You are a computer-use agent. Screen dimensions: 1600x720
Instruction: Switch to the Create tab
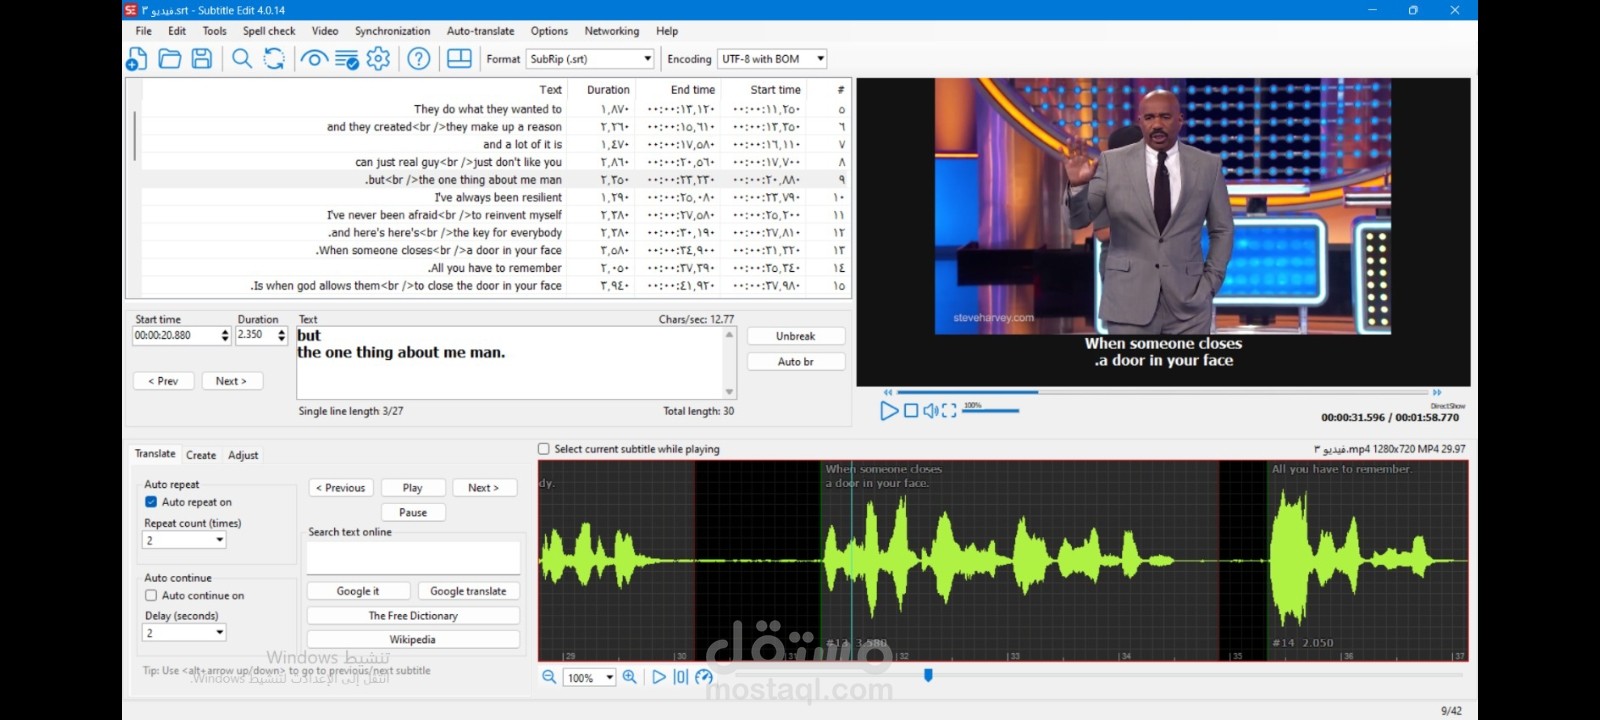[201, 455]
